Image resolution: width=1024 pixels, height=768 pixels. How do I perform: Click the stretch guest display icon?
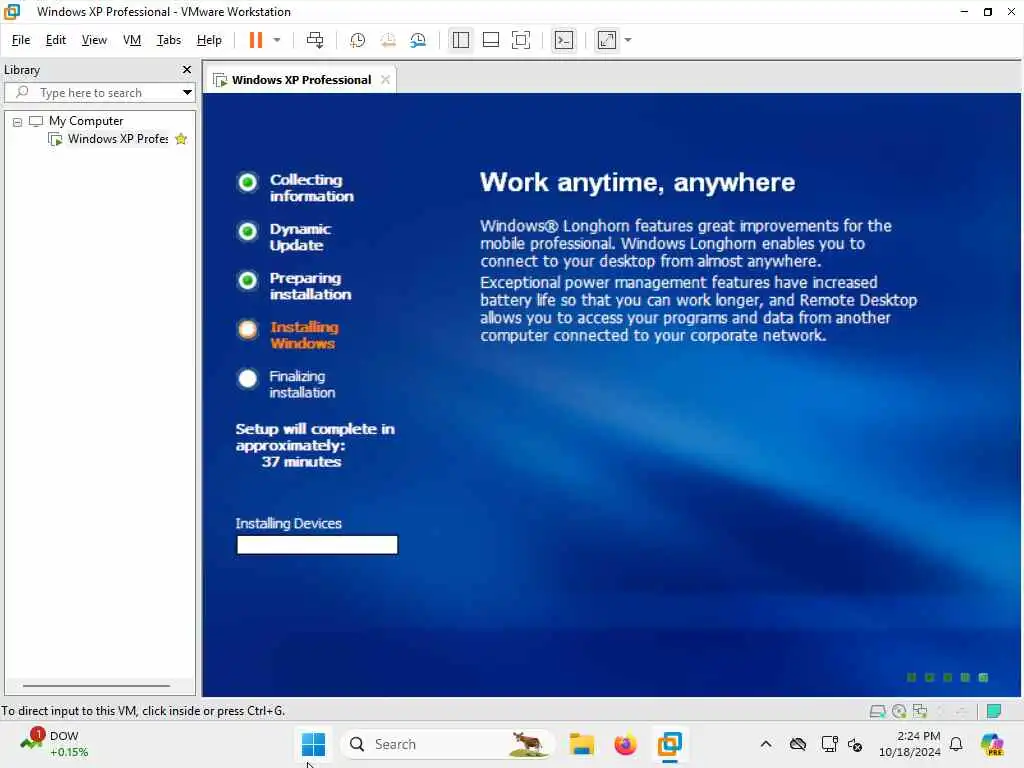point(607,40)
